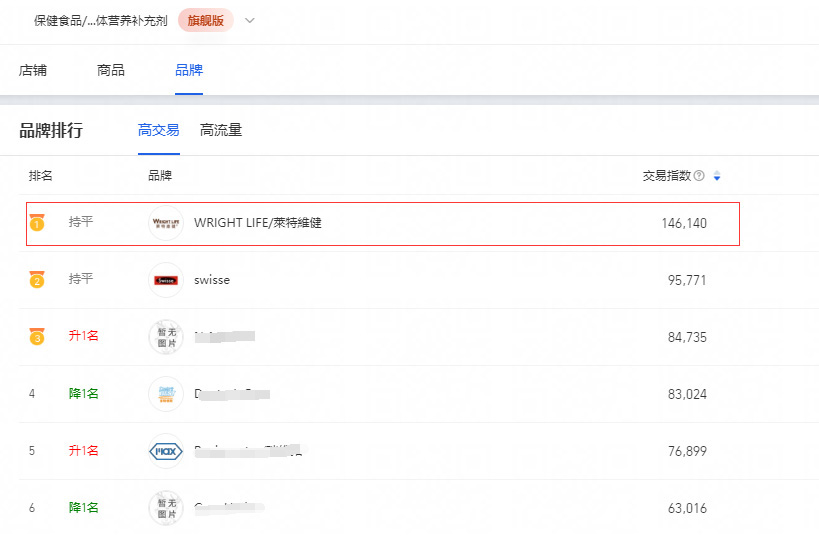Click the third-ranked brand's placeholder image
The height and width of the screenshot is (537, 819).
(166, 337)
